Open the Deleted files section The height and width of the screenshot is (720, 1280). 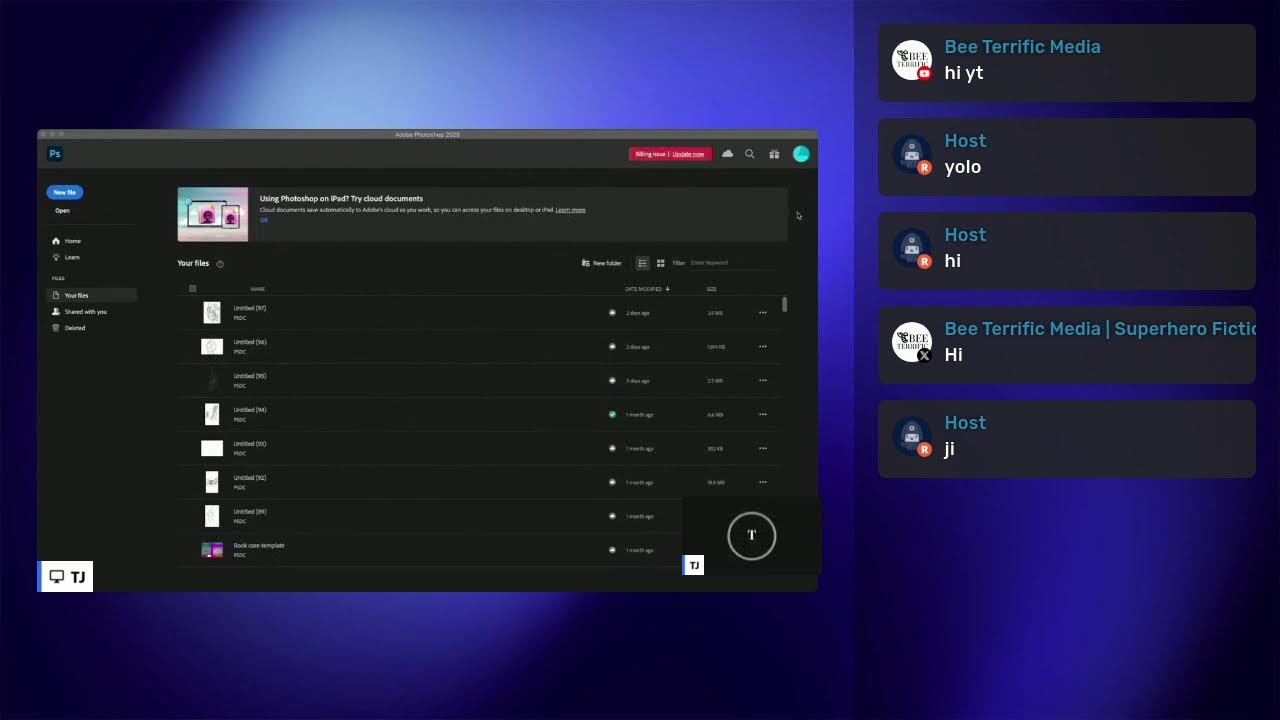tap(75, 328)
